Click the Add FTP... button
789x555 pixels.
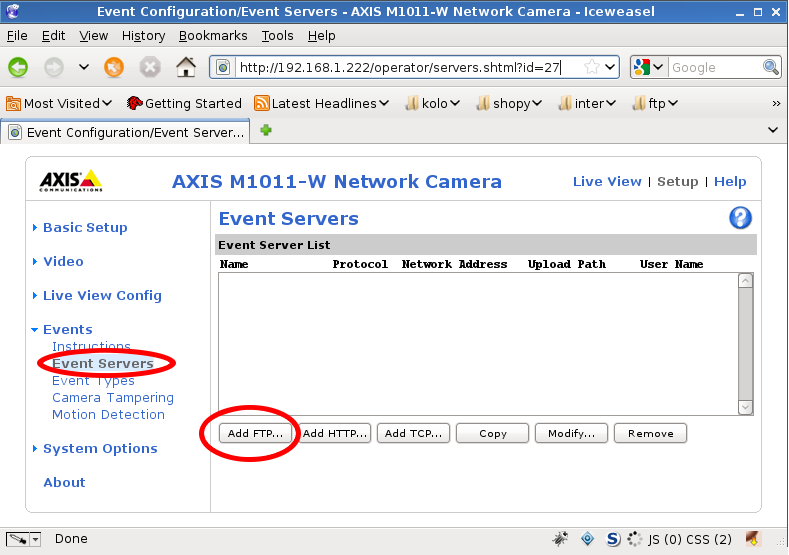coord(255,433)
